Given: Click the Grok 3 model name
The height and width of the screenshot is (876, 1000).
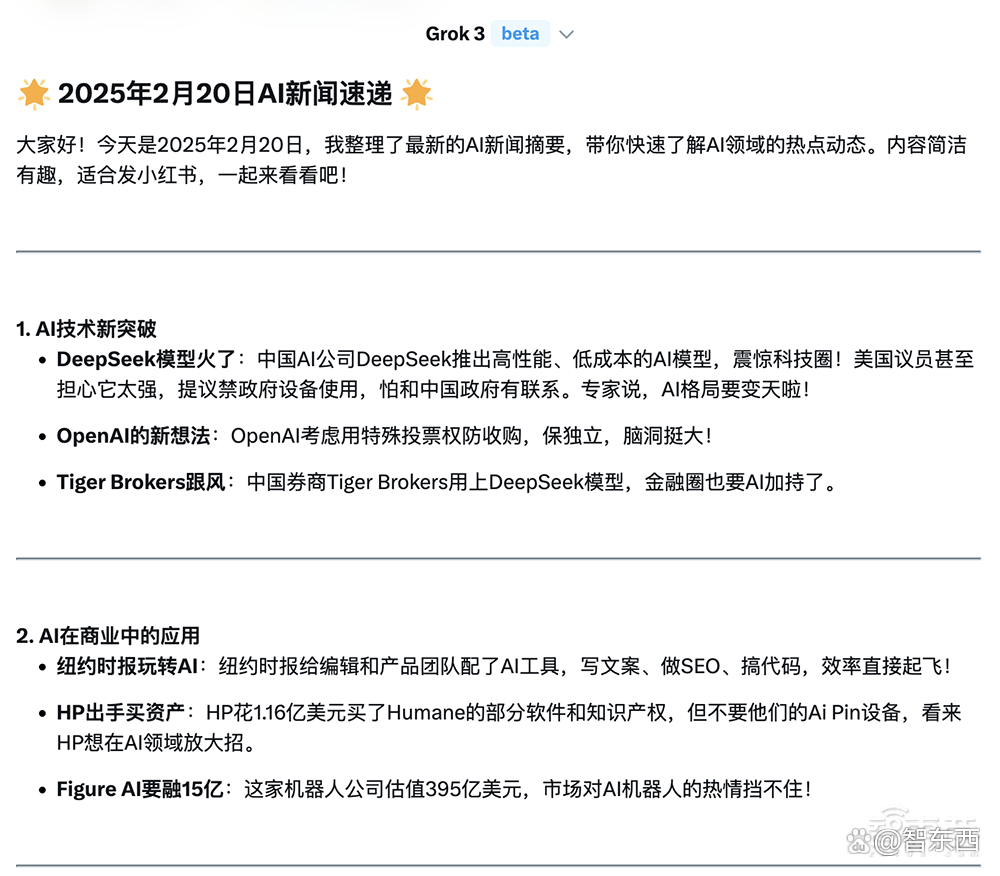Looking at the screenshot, I should pyautogui.click(x=455, y=34).
